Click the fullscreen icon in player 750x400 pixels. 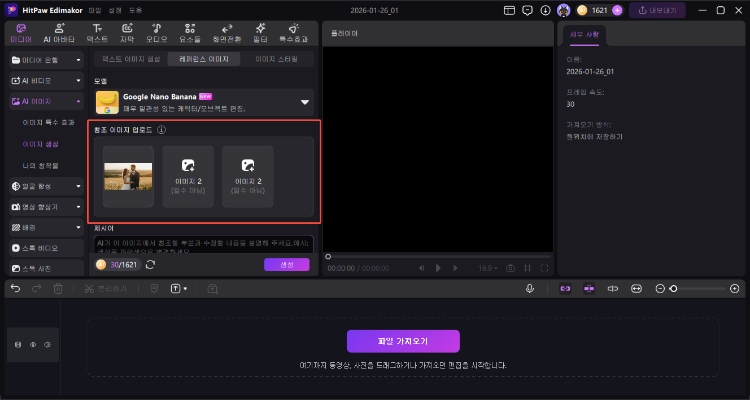click(544, 268)
